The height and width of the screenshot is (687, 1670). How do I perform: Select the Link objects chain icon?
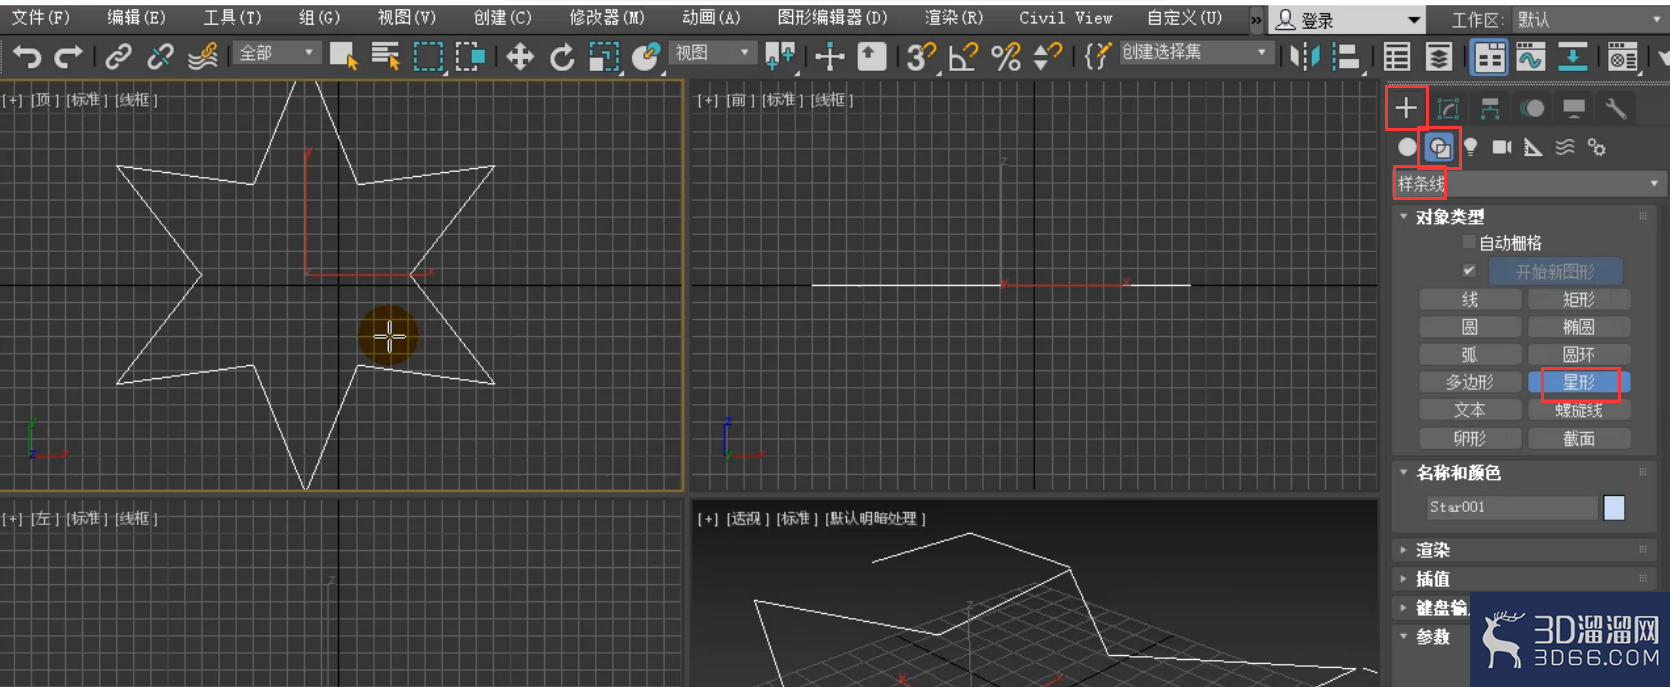pyautogui.click(x=118, y=57)
